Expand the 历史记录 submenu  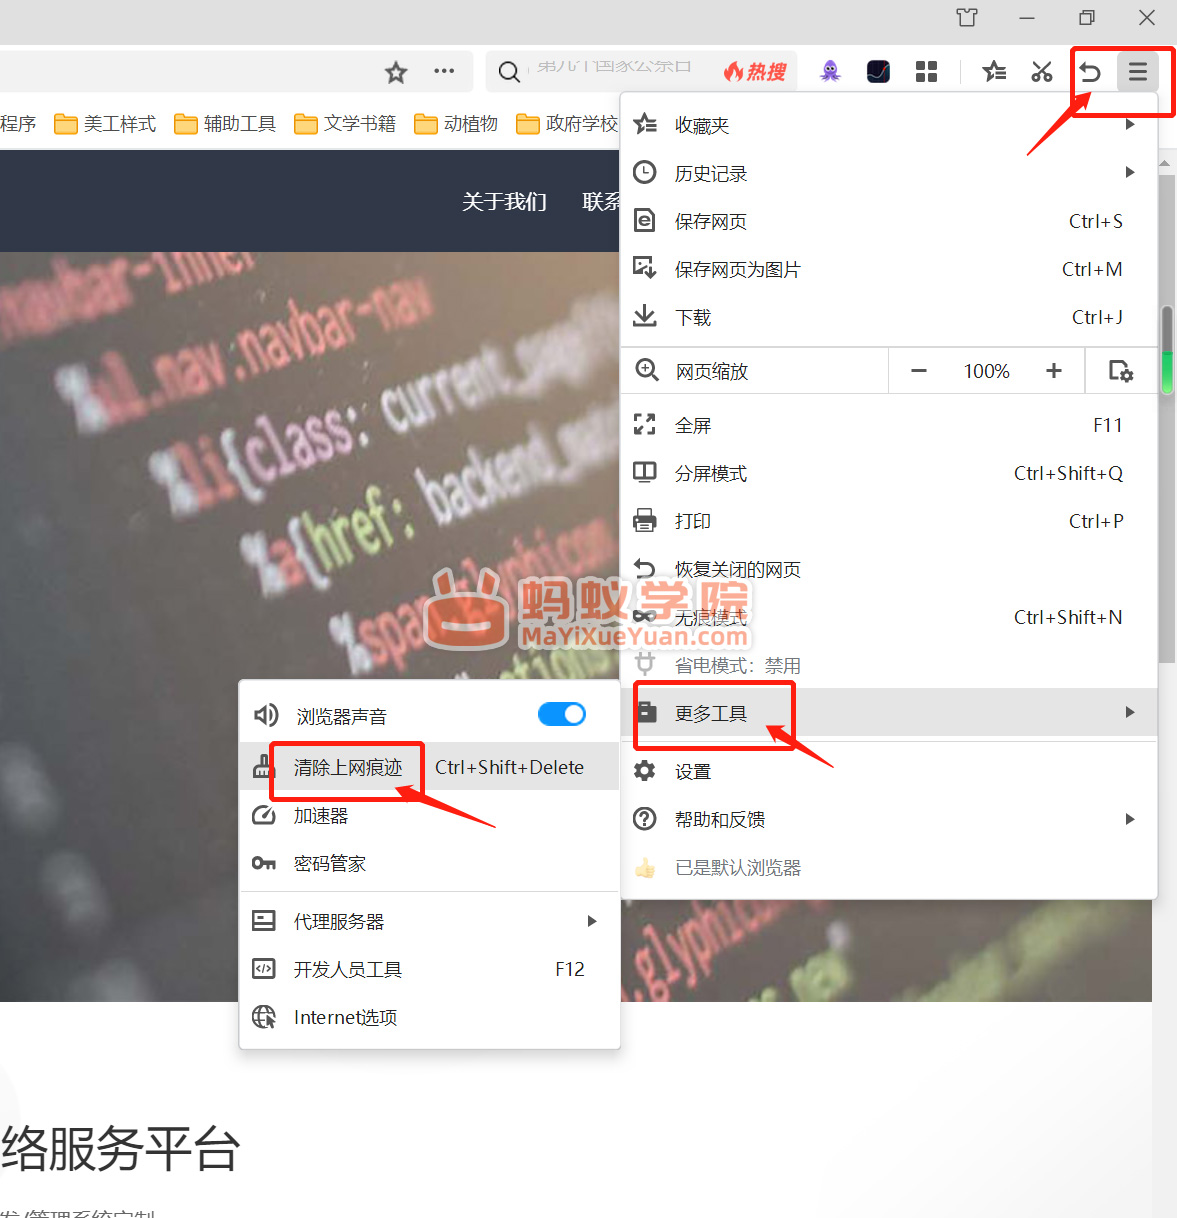tap(889, 173)
